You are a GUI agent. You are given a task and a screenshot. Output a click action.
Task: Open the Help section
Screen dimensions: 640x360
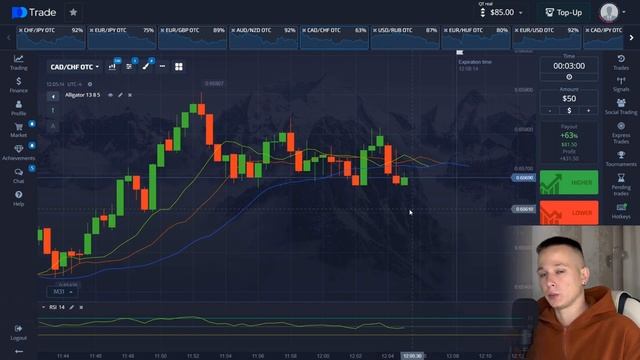[x=18, y=198]
